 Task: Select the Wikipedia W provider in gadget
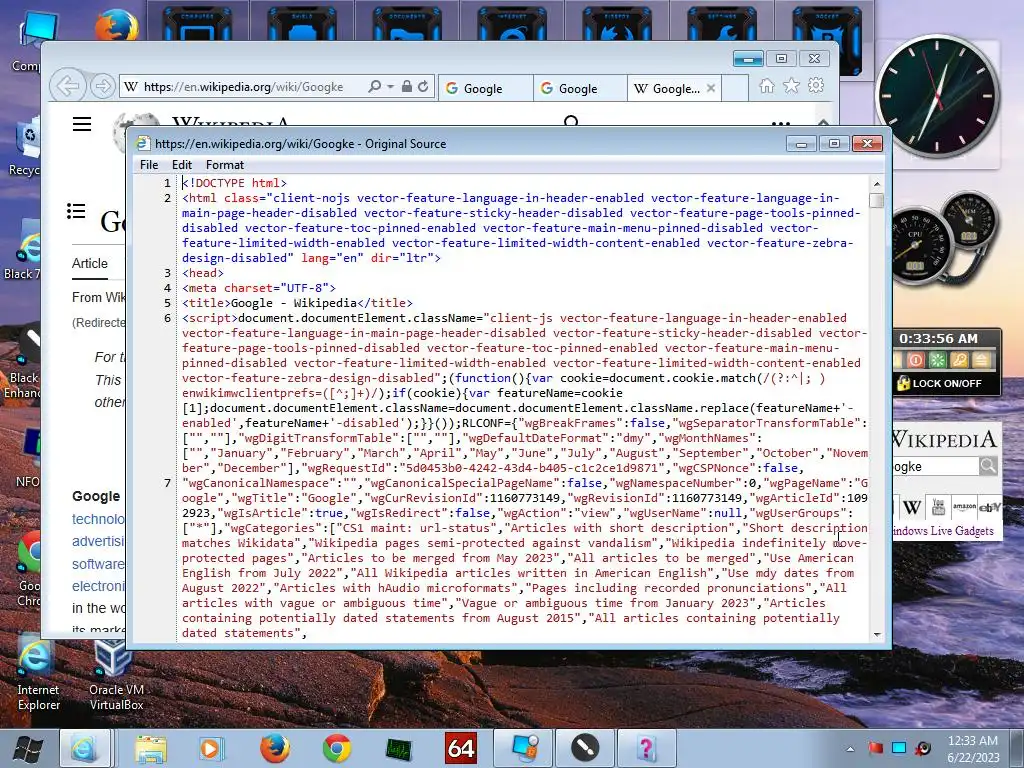(912, 507)
